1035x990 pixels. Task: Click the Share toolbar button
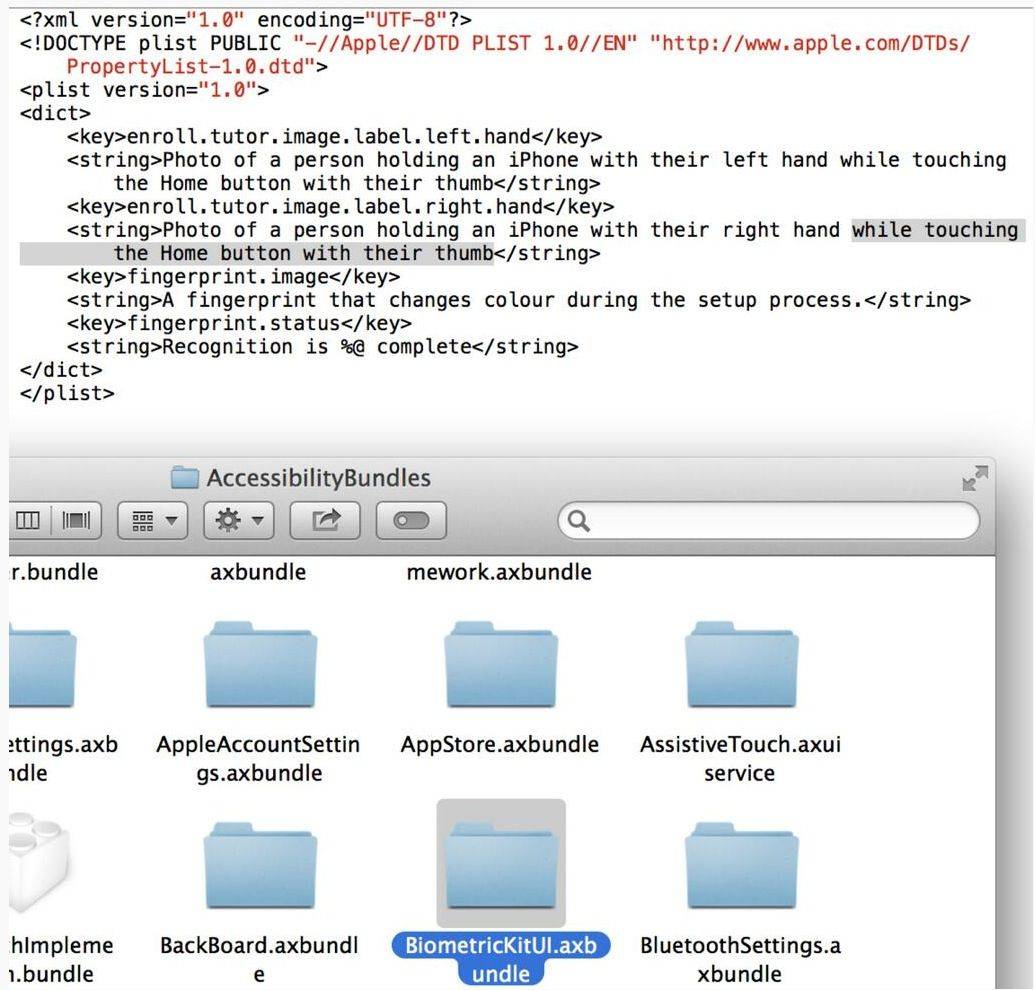(326, 521)
